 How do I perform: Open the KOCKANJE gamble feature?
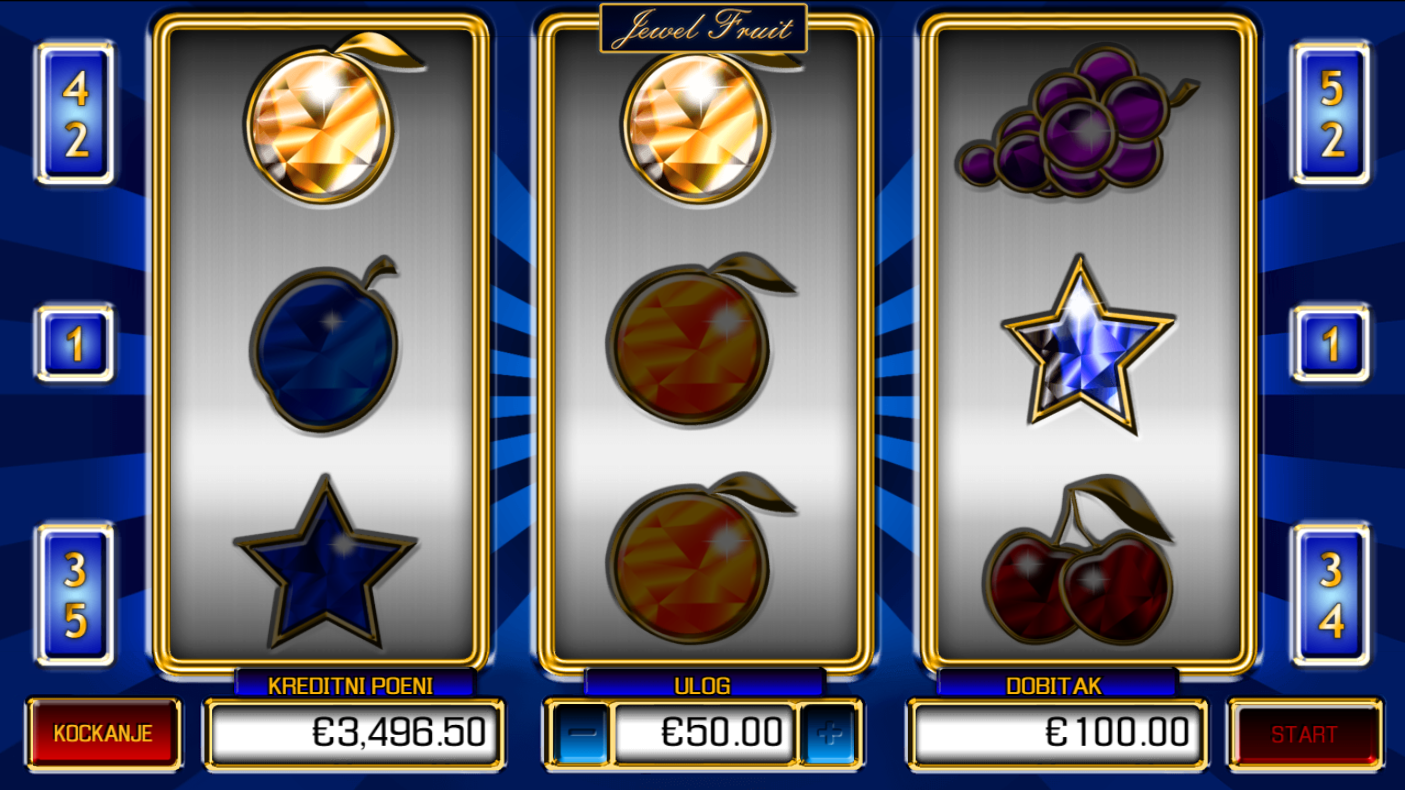pyautogui.click(x=104, y=733)
